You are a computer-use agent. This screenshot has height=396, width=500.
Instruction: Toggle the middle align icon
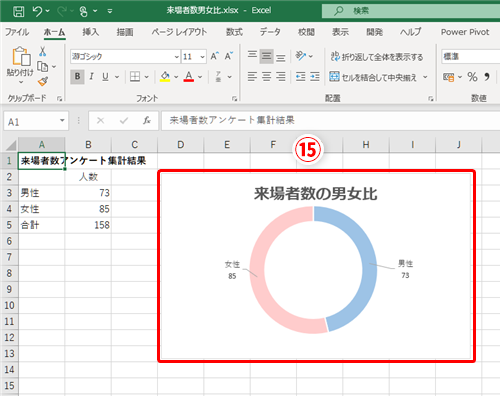[266, 56]
